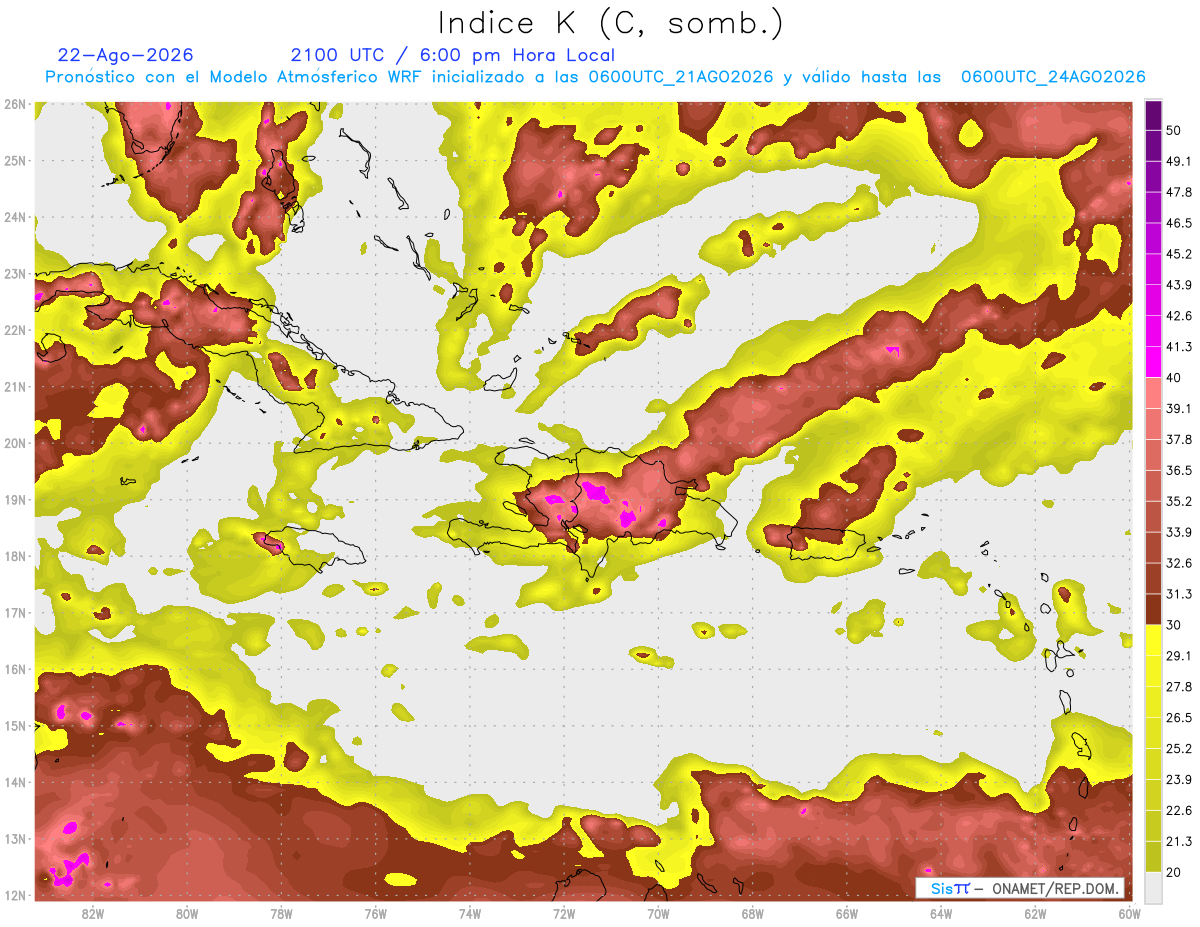Click the latitude axis label "17N"
Screen dimensions: 1200x927
(15, 613)
